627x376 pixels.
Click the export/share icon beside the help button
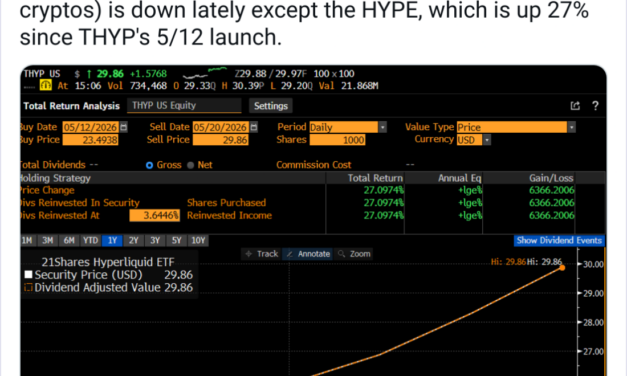tap(575, 106)
